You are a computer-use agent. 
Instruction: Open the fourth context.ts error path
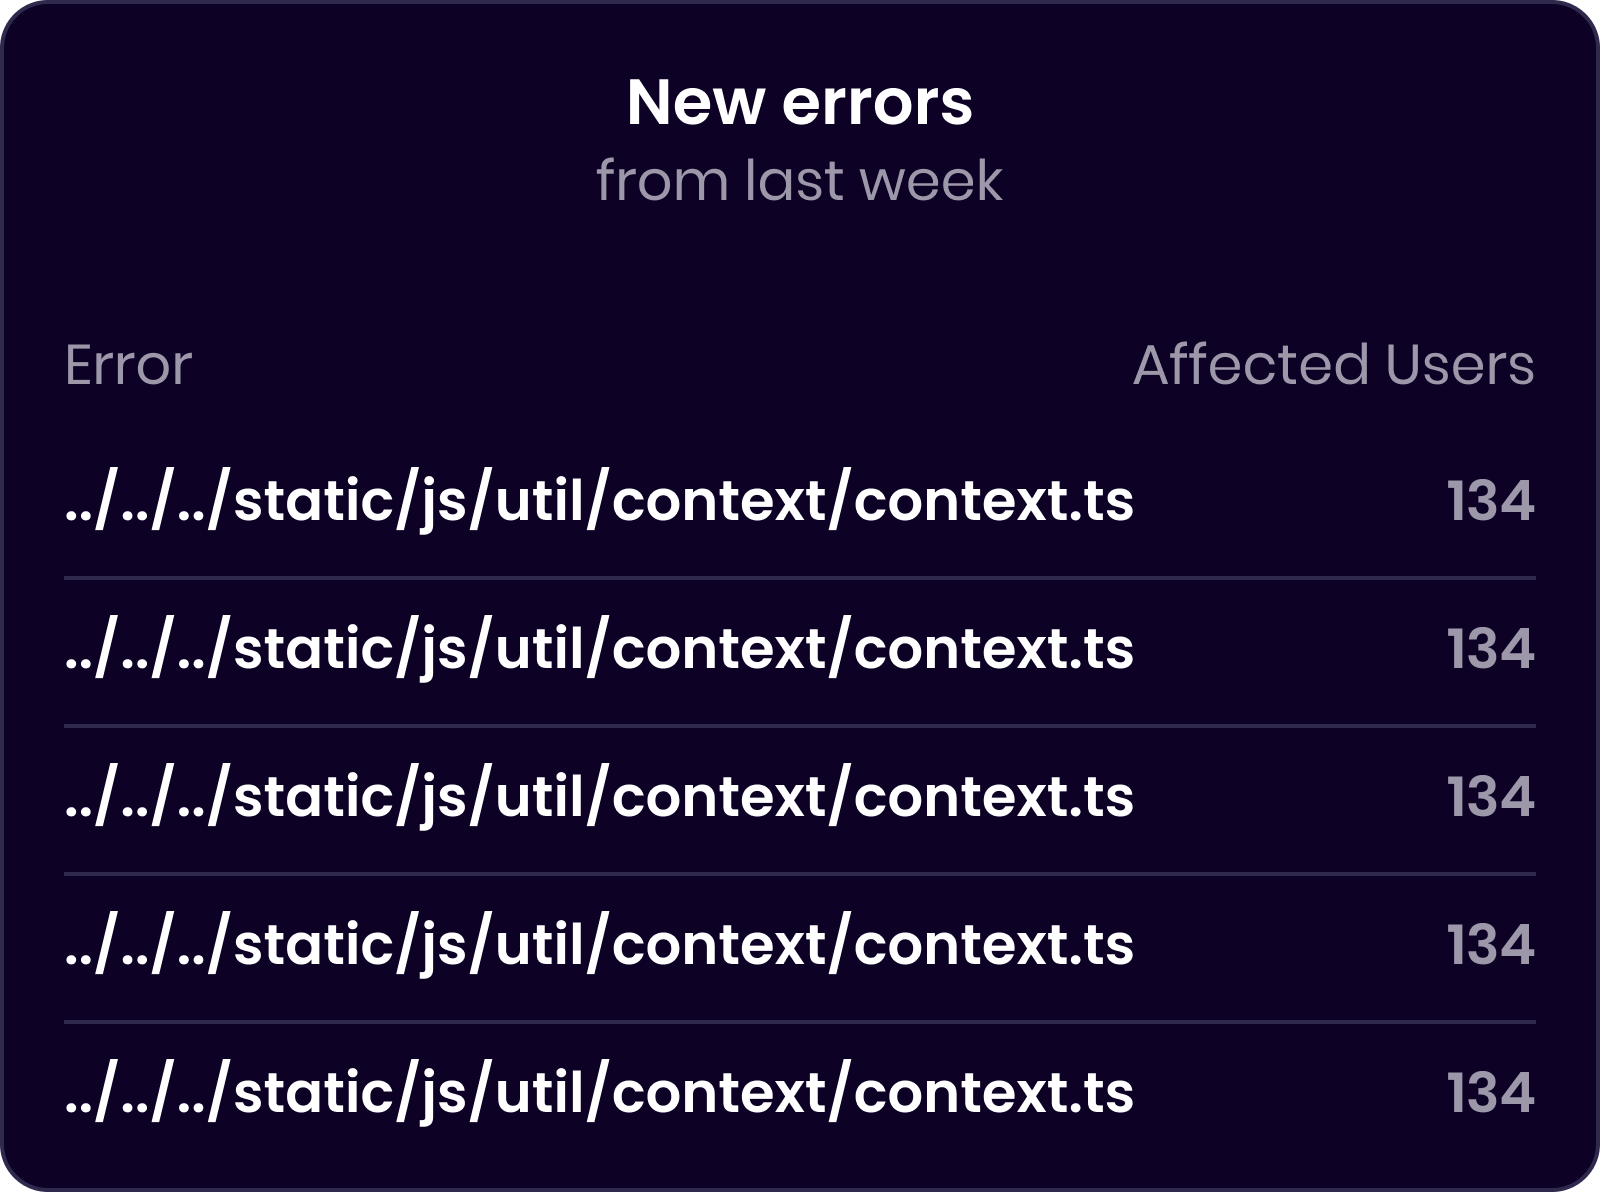coord(598,945)
